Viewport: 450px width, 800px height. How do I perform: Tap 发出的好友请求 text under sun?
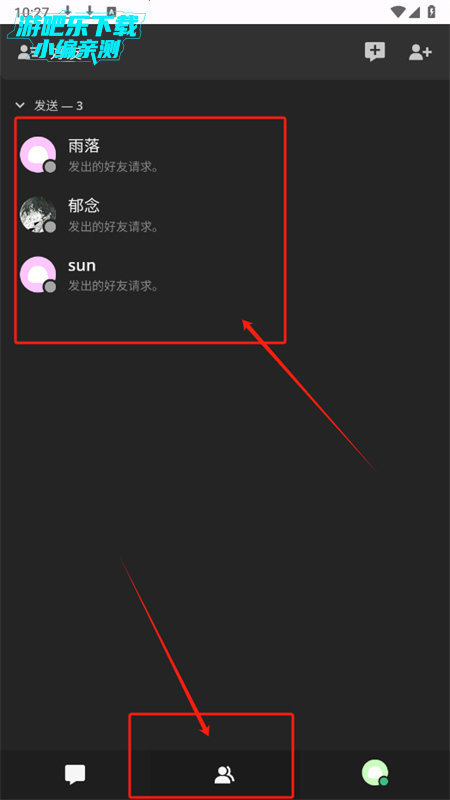pos(113,286)
